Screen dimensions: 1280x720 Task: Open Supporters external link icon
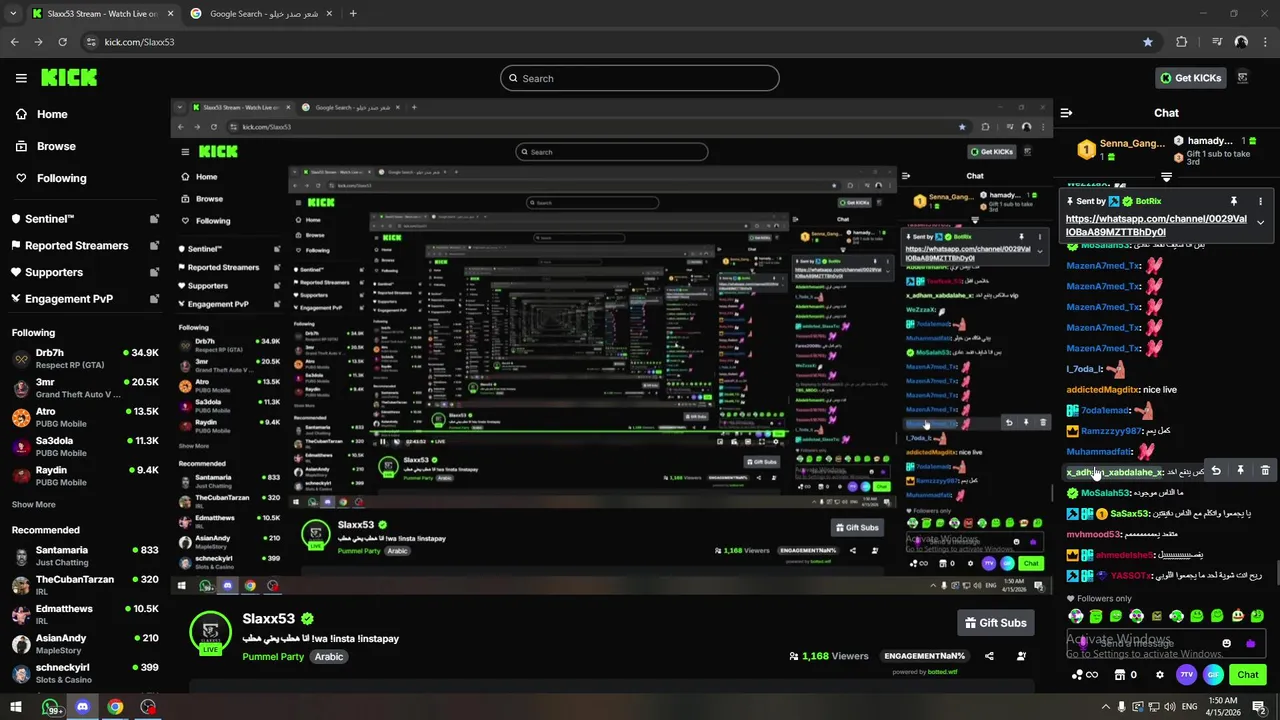pos(154,272)
